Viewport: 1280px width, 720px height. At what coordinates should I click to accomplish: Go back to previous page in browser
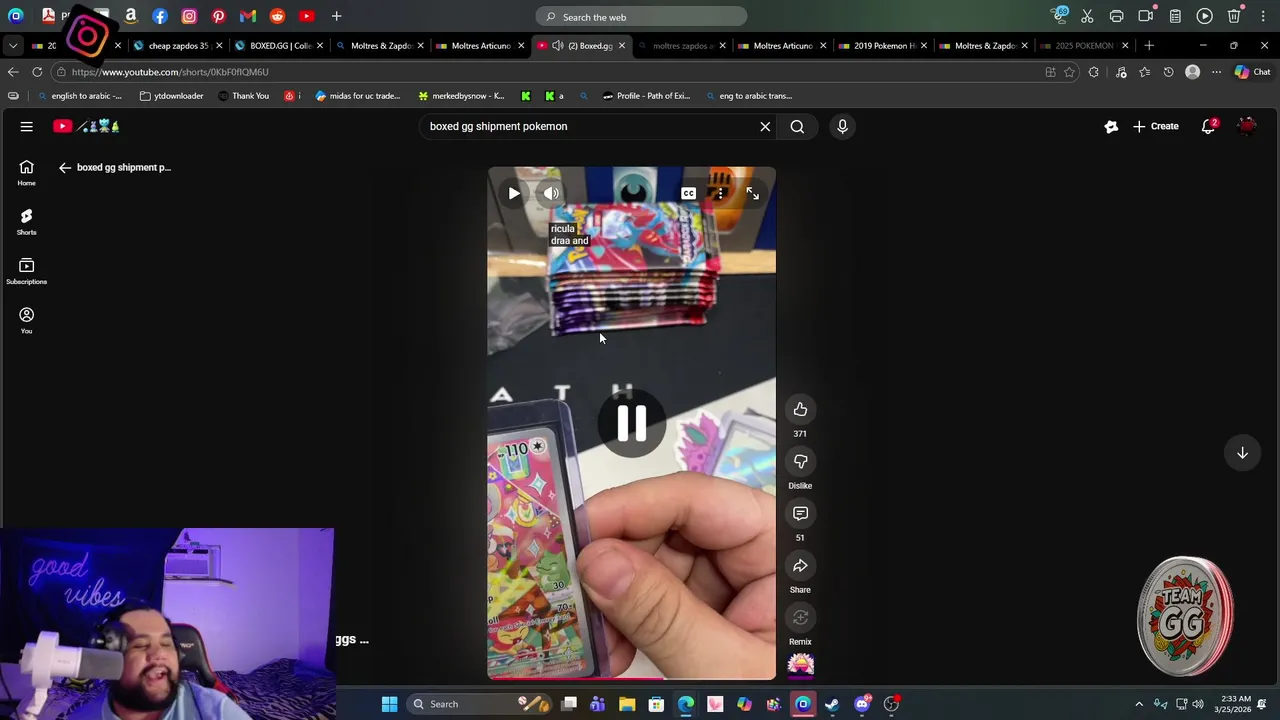[13, 72]
